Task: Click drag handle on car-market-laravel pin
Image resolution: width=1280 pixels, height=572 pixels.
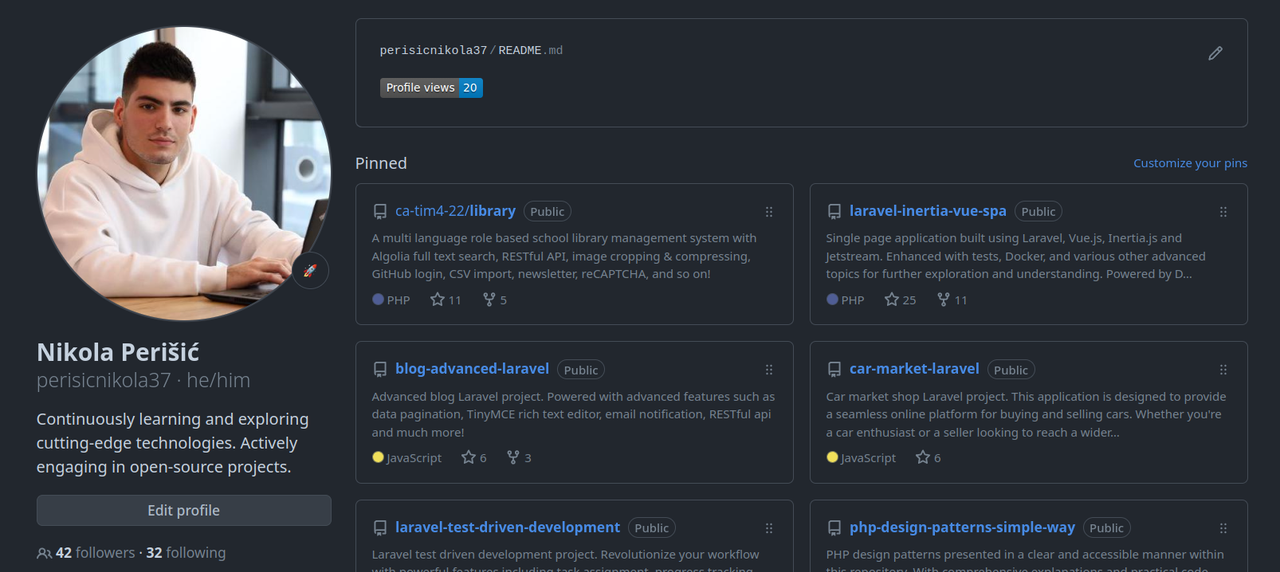Action: click(x=1223, y=370)
